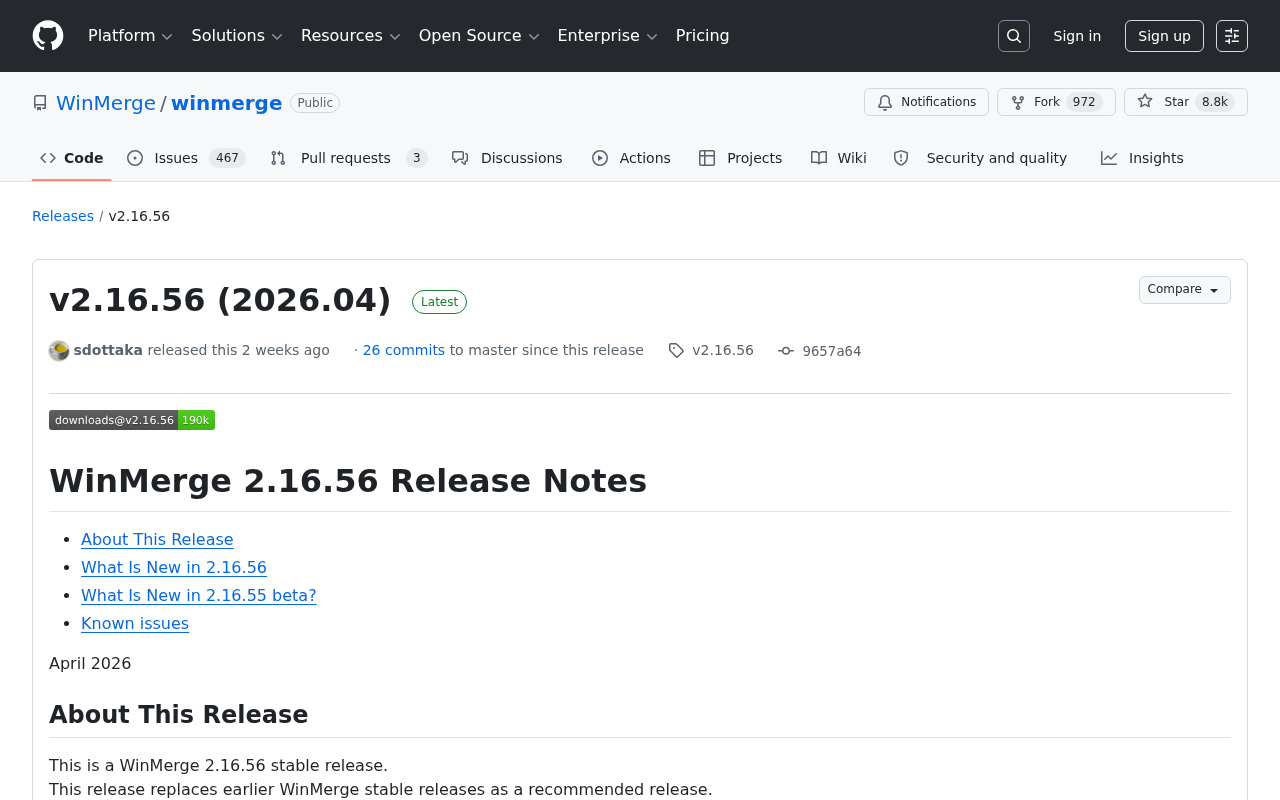
Task: Open the WinMerge organization link
Action: pos(106,103)
